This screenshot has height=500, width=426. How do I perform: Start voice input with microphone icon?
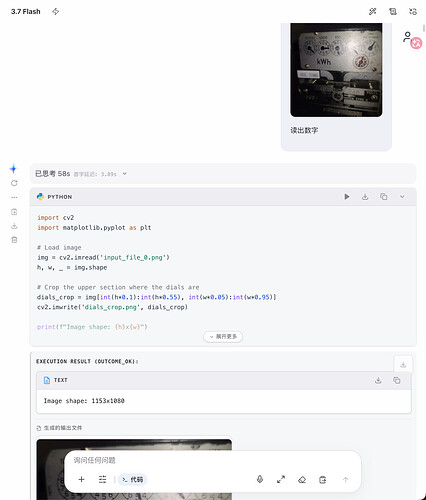pos(260,480)
